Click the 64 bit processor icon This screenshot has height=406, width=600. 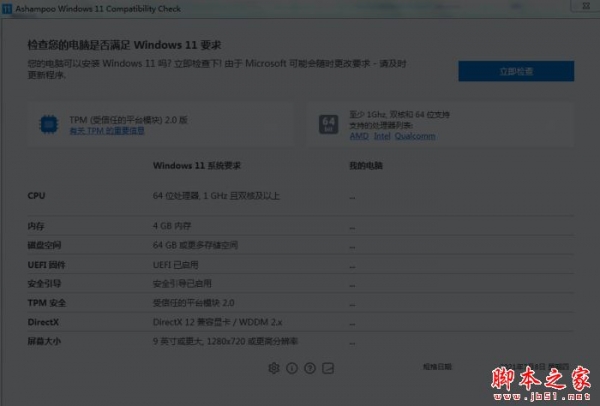[328, 124]
